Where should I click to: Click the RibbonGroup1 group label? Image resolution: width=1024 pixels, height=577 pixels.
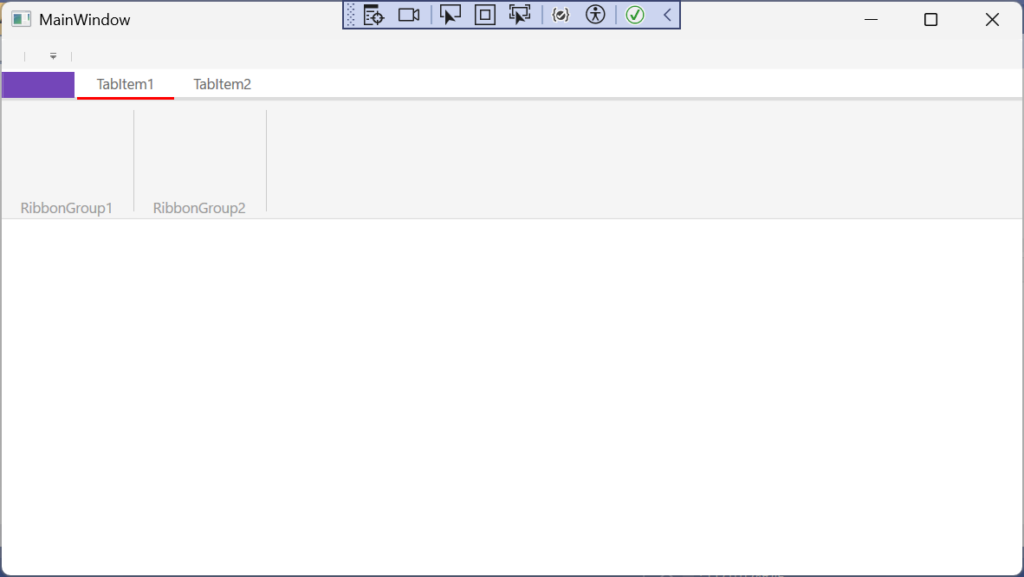click(66, 208)
